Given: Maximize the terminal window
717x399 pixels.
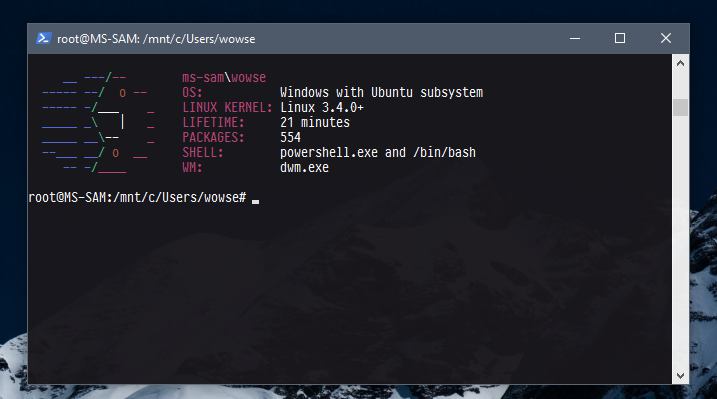Looking at the screenshot, I should coord(620,38).
